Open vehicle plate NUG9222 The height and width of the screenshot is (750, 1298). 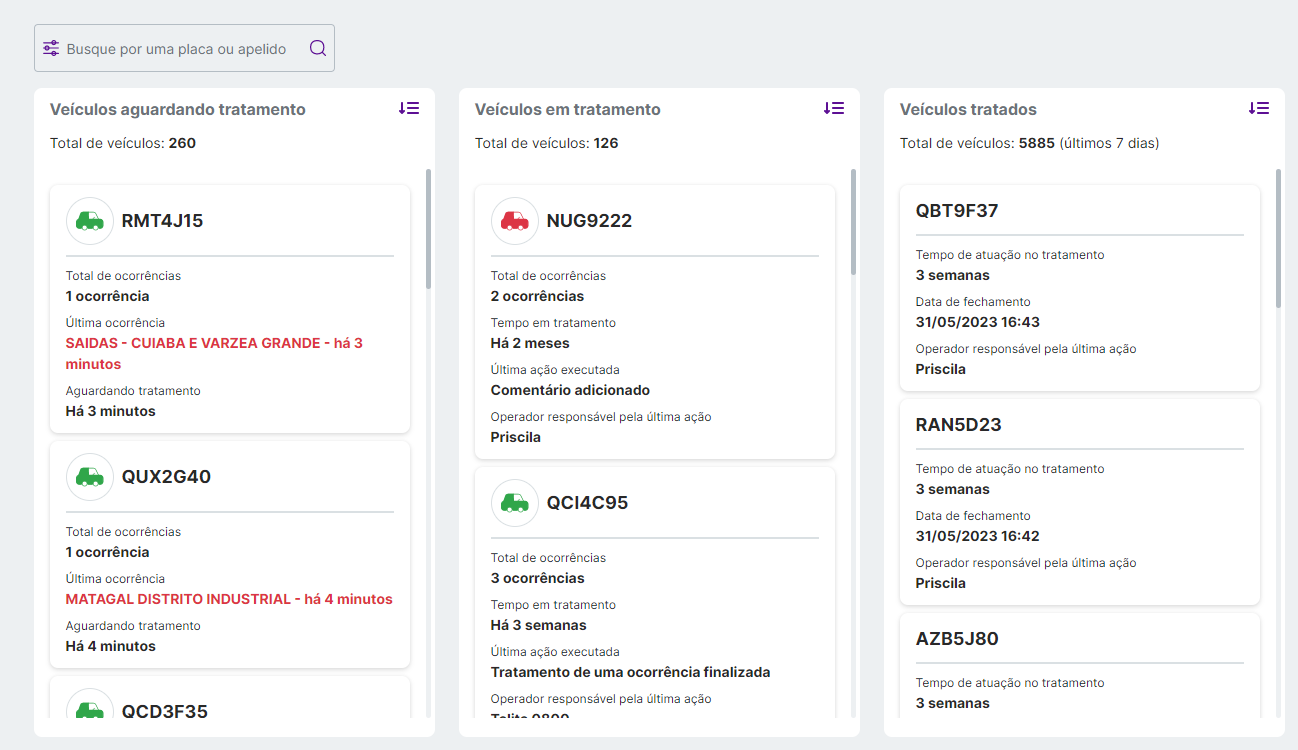tap(589, 221)
